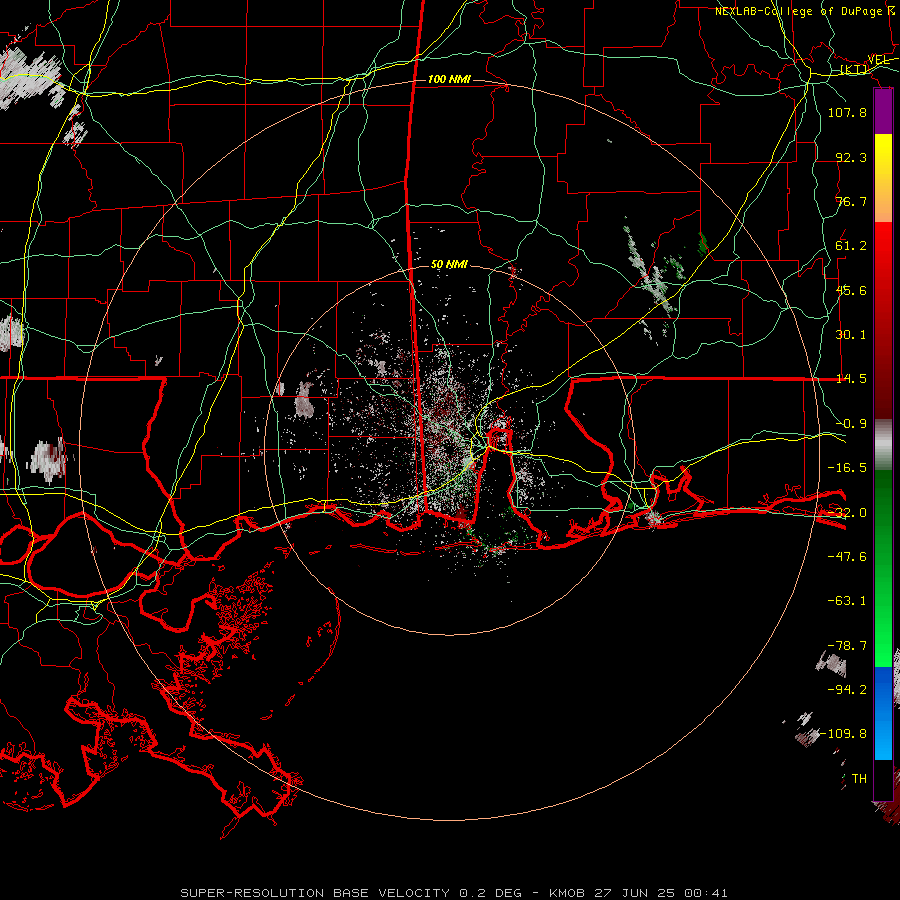Pick the -63.1 scale value

[847, 601]
